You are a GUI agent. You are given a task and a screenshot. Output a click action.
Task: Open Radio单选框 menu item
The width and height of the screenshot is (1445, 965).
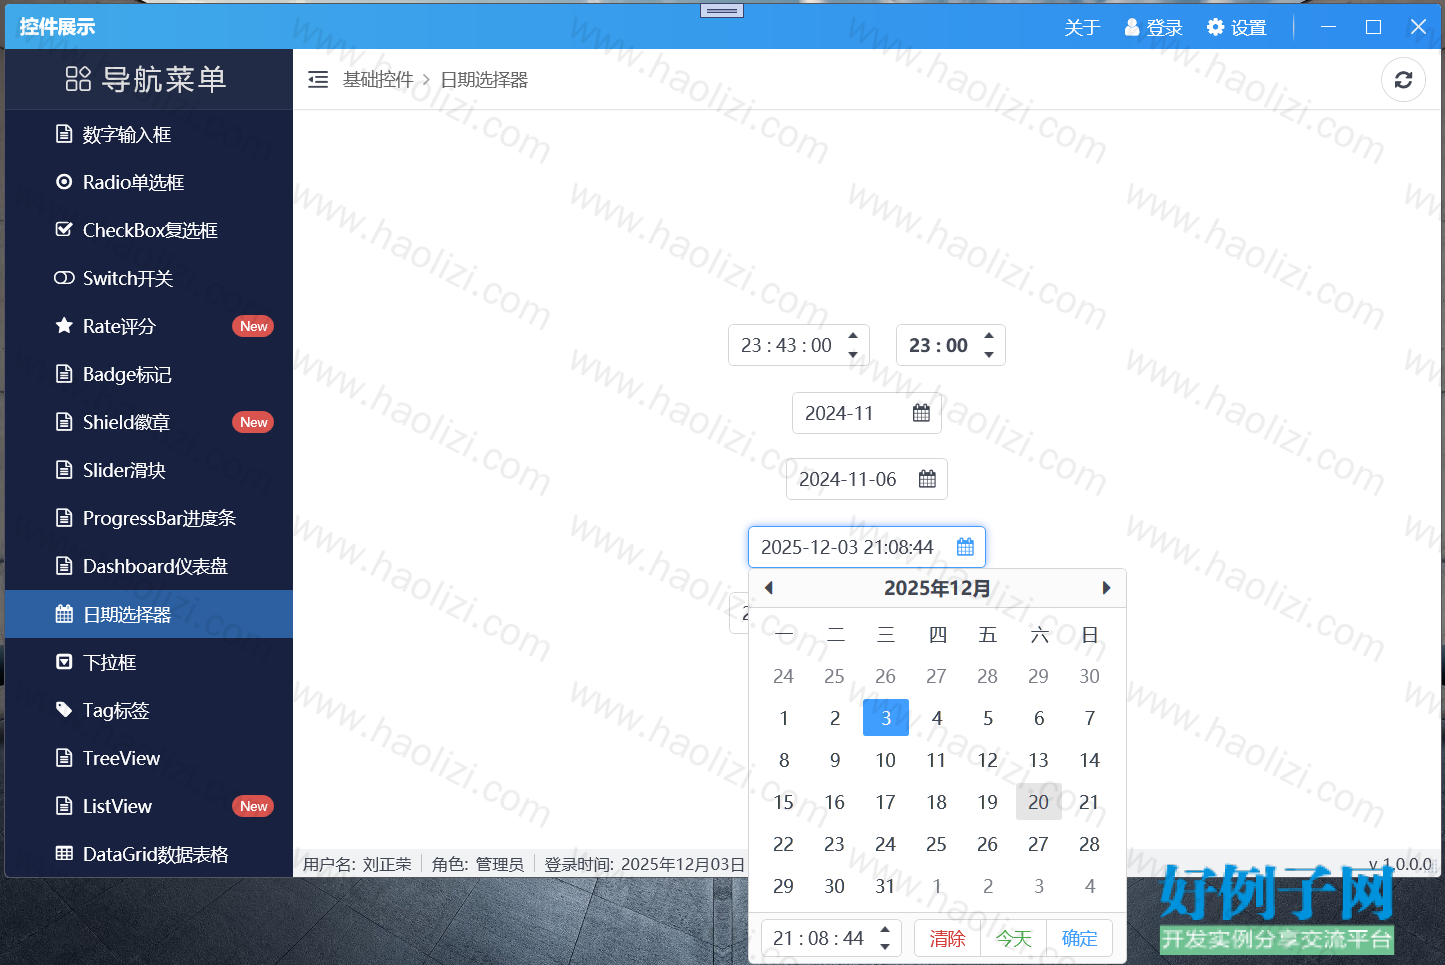pyautogui.click(x=149, y=182)
